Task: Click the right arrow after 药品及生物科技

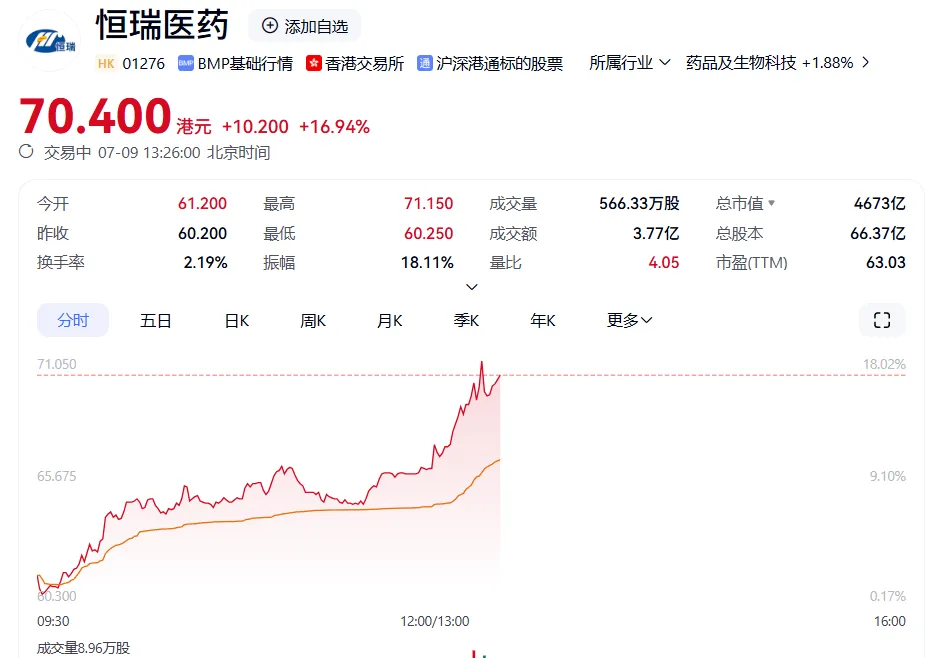Action: point(865,62)
